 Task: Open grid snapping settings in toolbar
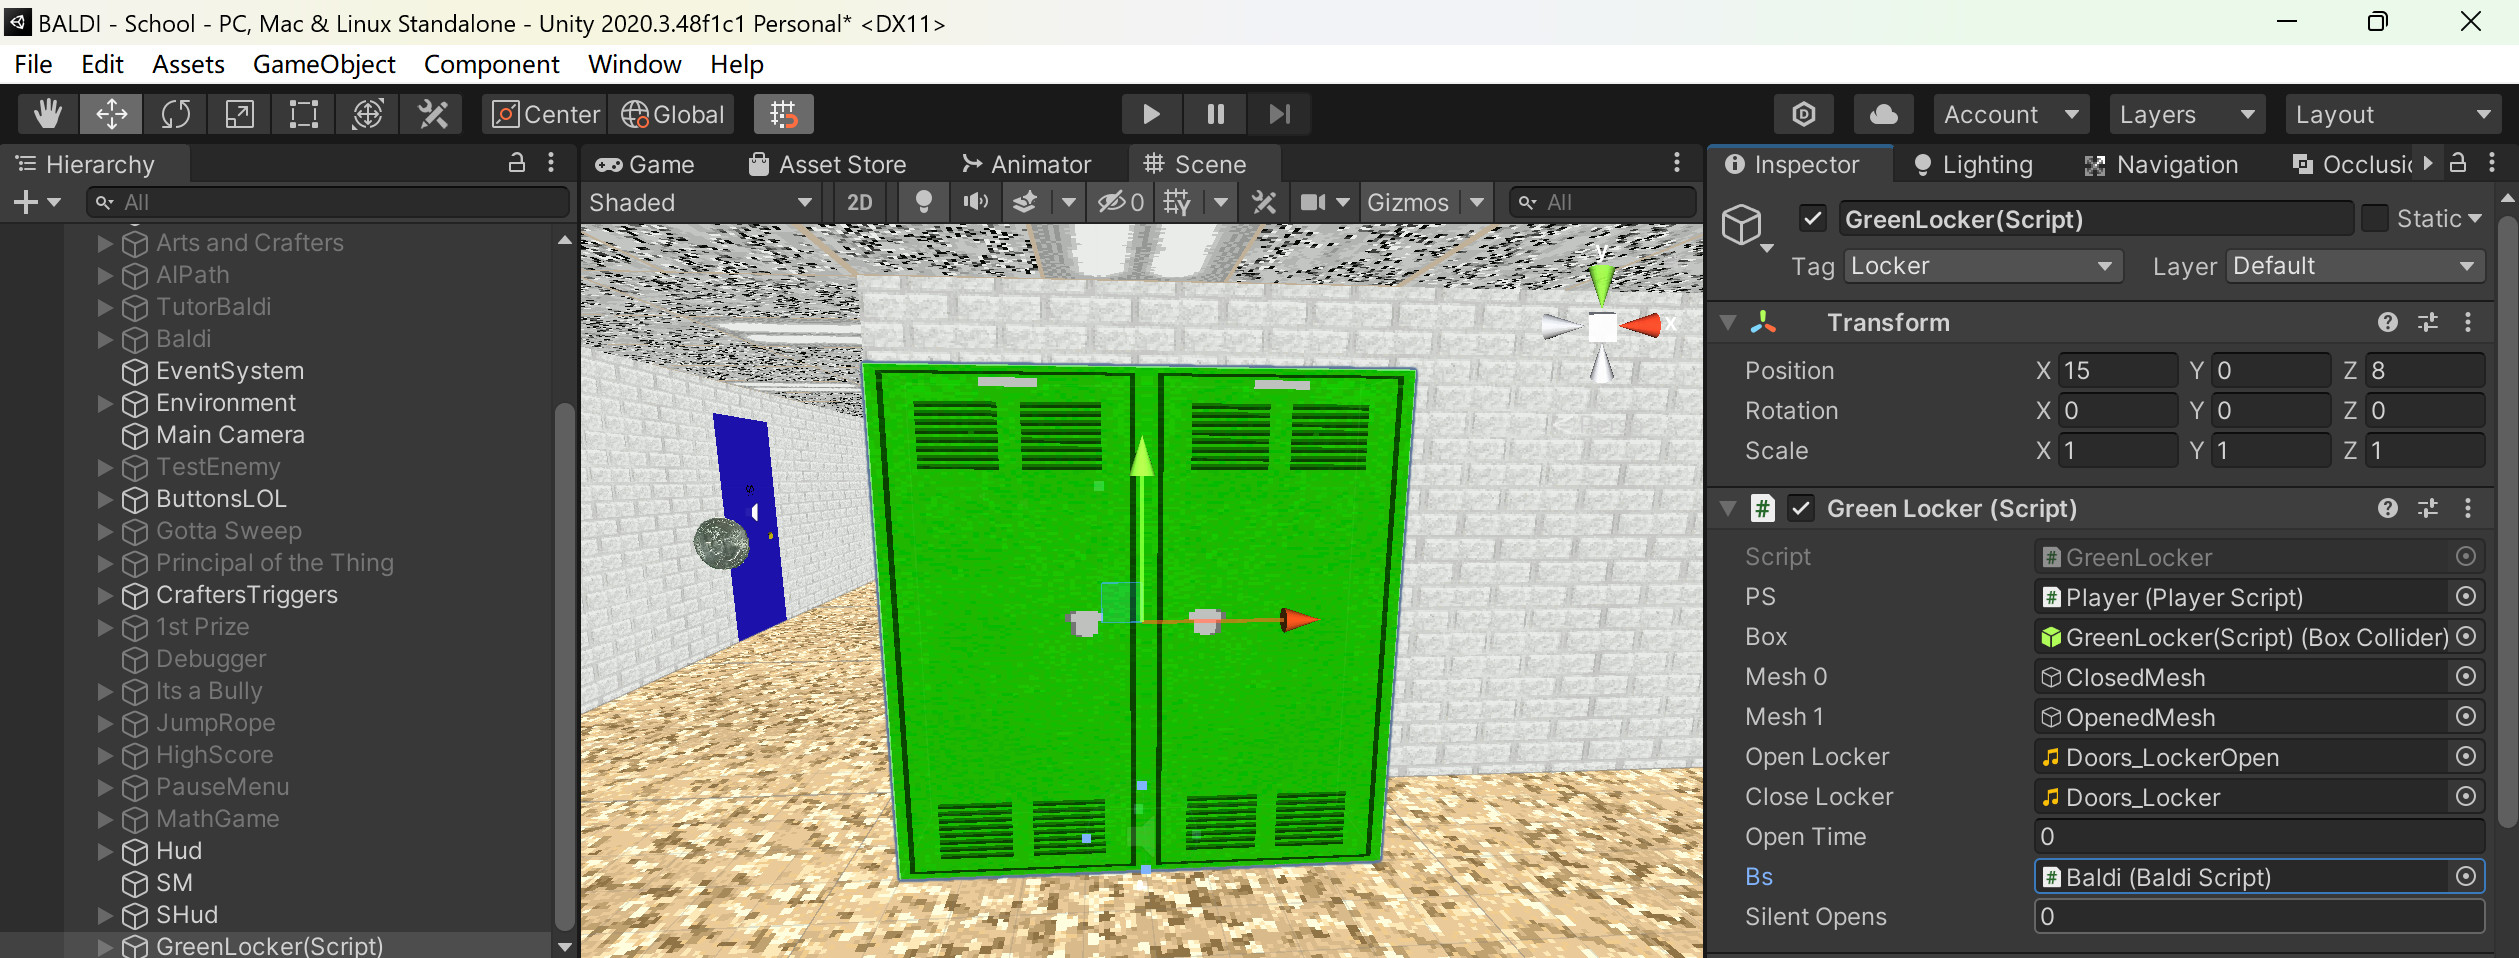(x=785, y=114)
